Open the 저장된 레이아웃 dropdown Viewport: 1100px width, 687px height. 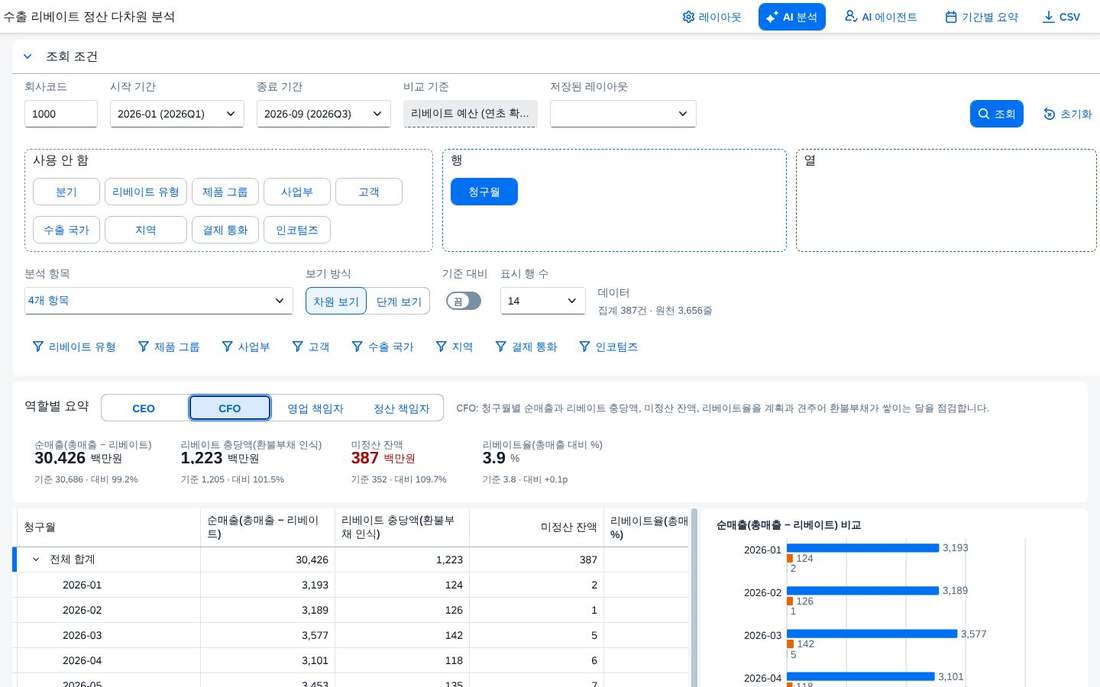pyautogui.click(x=623, y=114)
